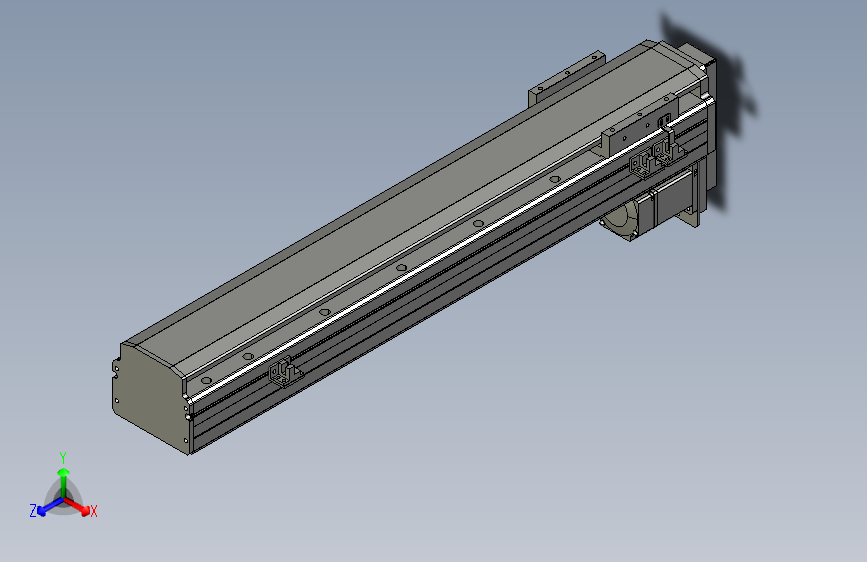Select the end cap plate at the near end of the rail
This screenshot has width=867, height=562.
coord(148,397)
